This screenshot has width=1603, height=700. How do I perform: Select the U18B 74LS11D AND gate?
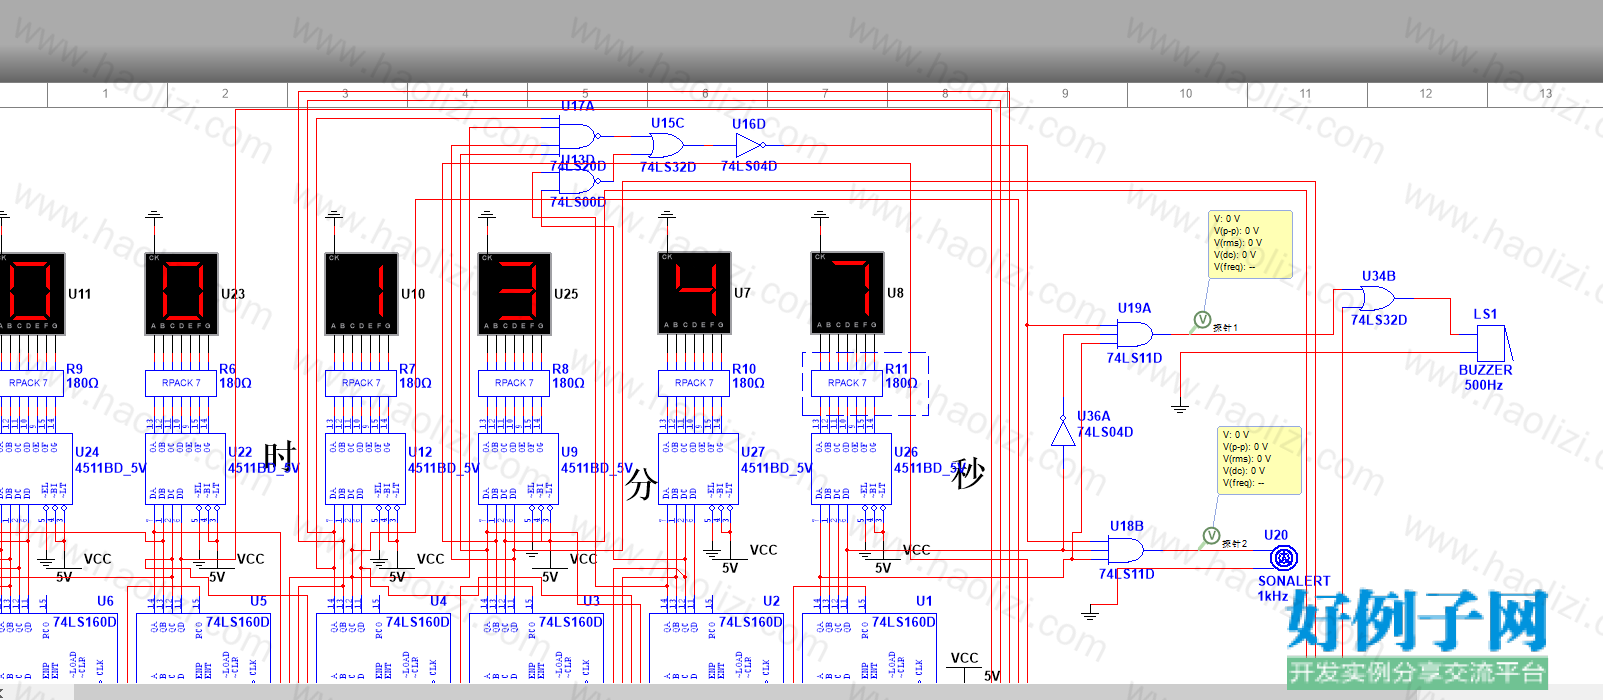click(1127, 550)
